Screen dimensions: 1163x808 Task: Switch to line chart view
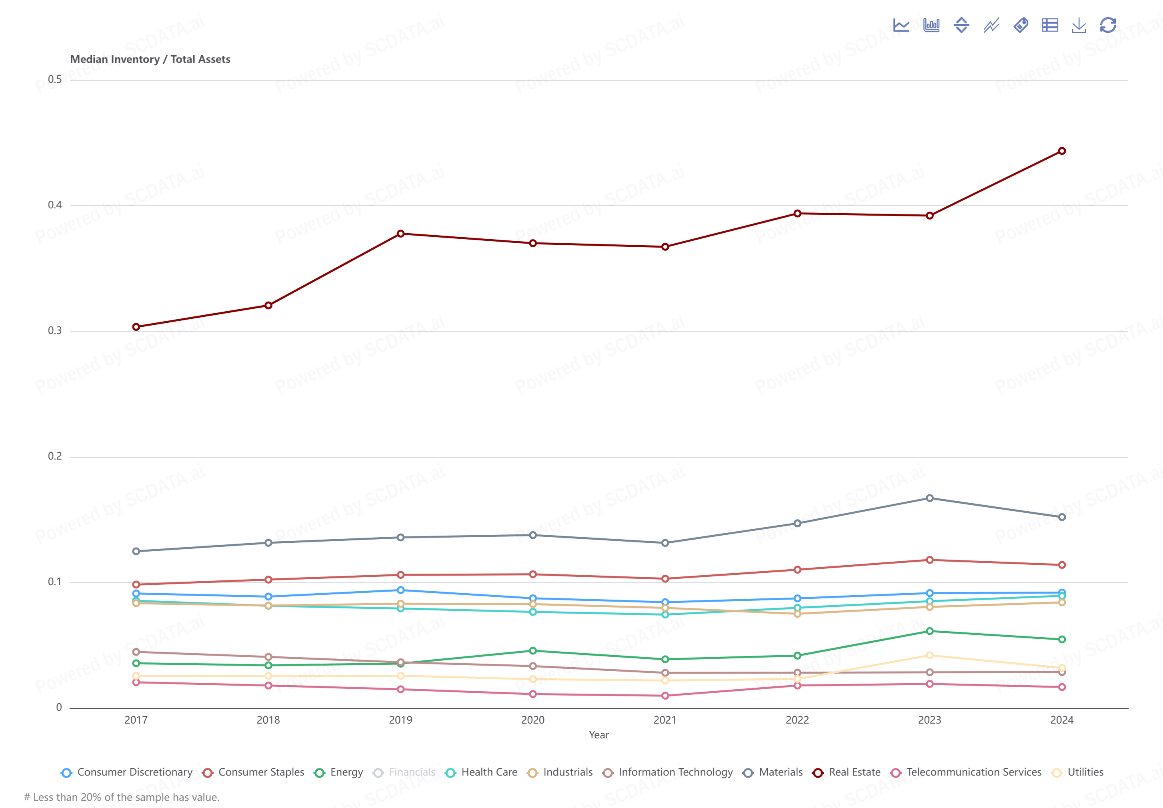(x=901, y=25)
